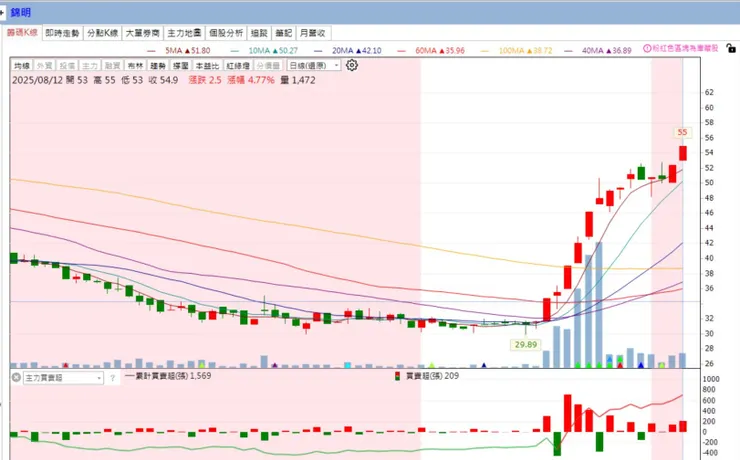
Task: Switch to the 筆記 tab
Action: click(x=284, y=33)
